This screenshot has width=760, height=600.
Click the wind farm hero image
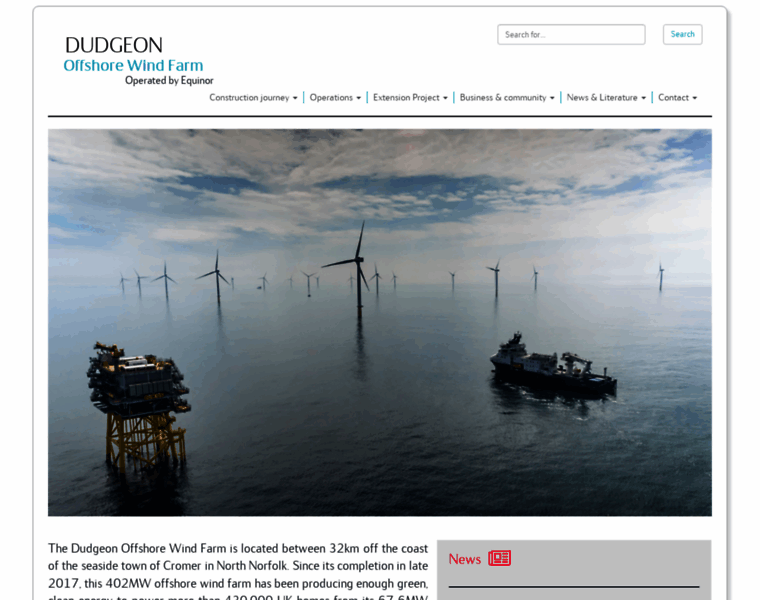click(x=380, y=322)
